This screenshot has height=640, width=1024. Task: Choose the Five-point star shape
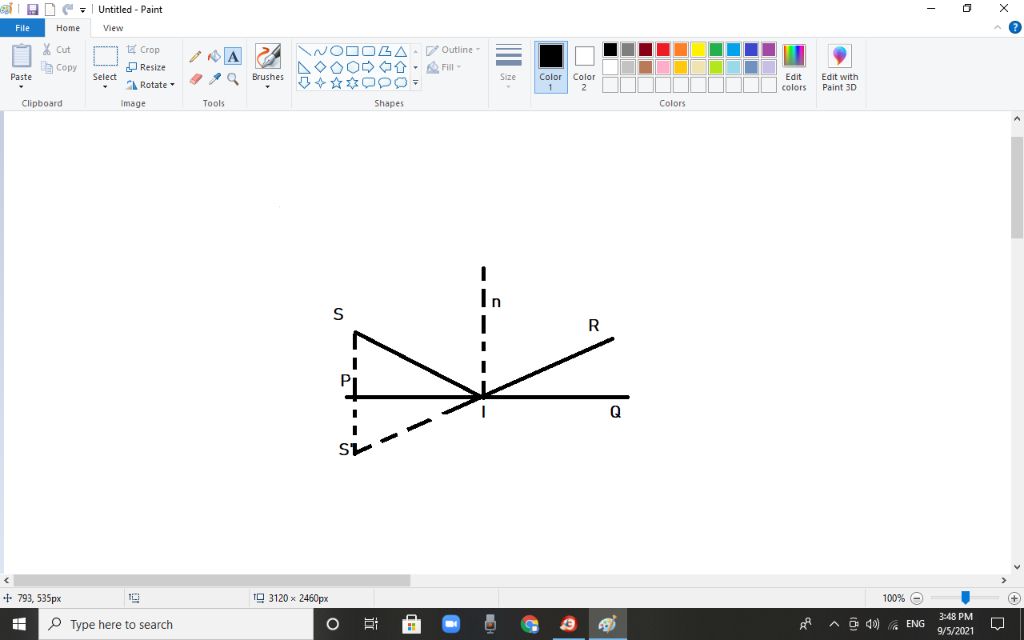(x=336, y=83)
